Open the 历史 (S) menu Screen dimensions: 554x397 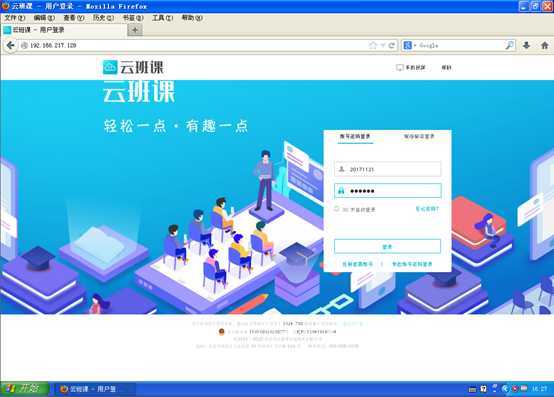(103, 18)
